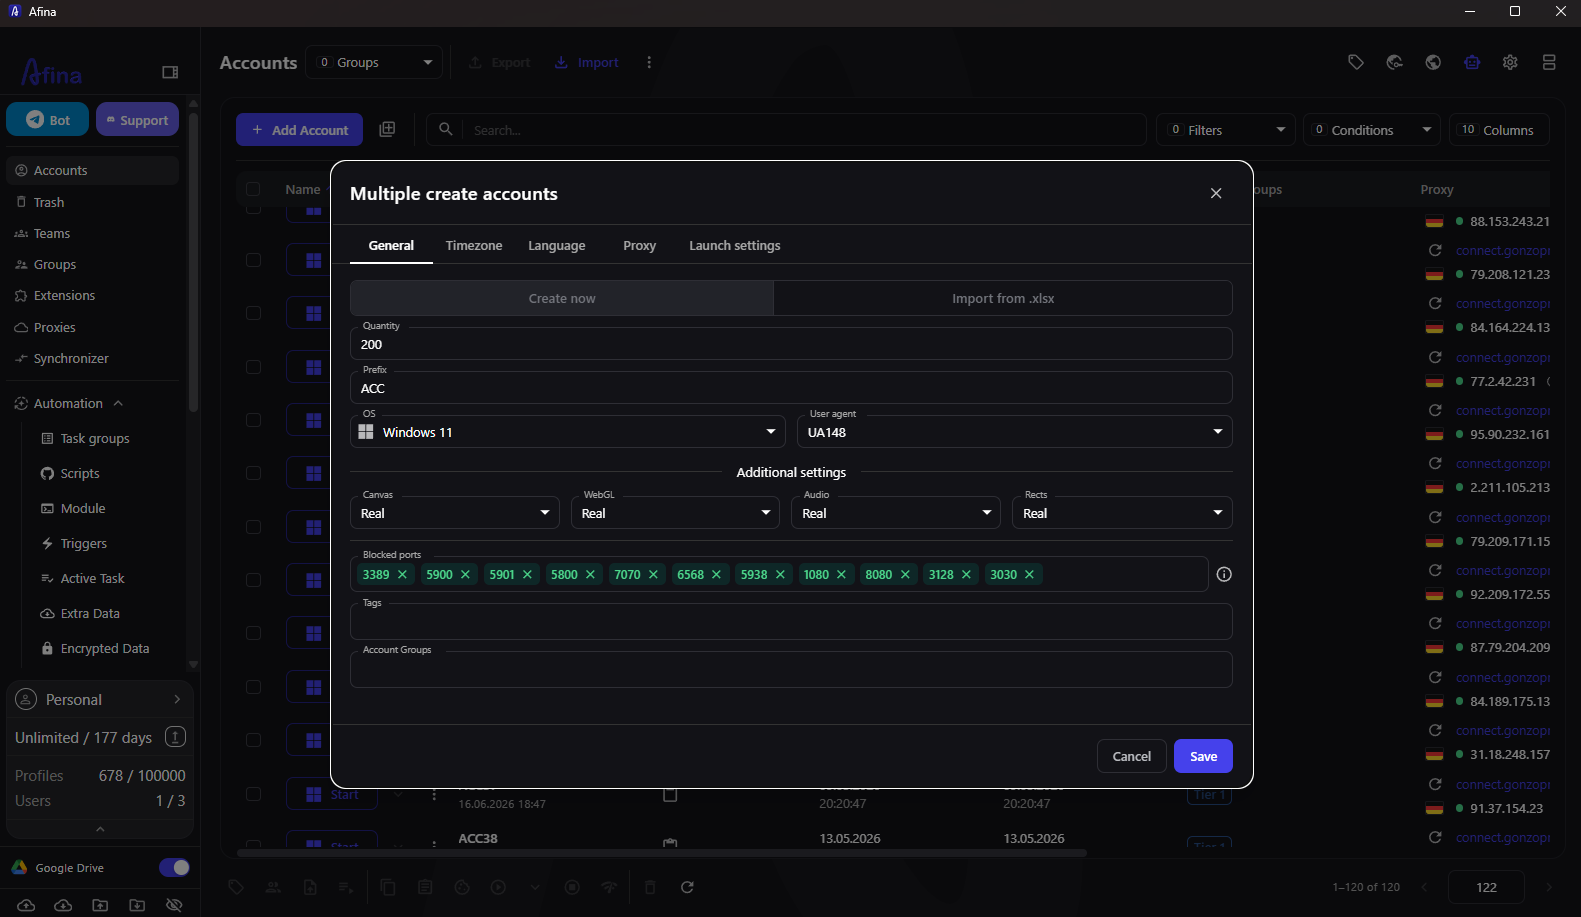Collapse the sidebar panel icon
The image size is (1581, 917).
coord(170,72)
